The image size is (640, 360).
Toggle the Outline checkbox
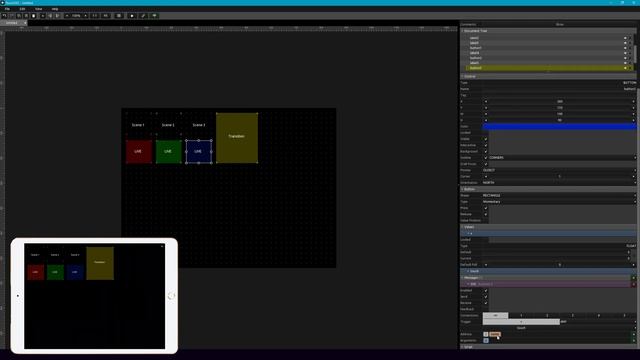(486, 158)
